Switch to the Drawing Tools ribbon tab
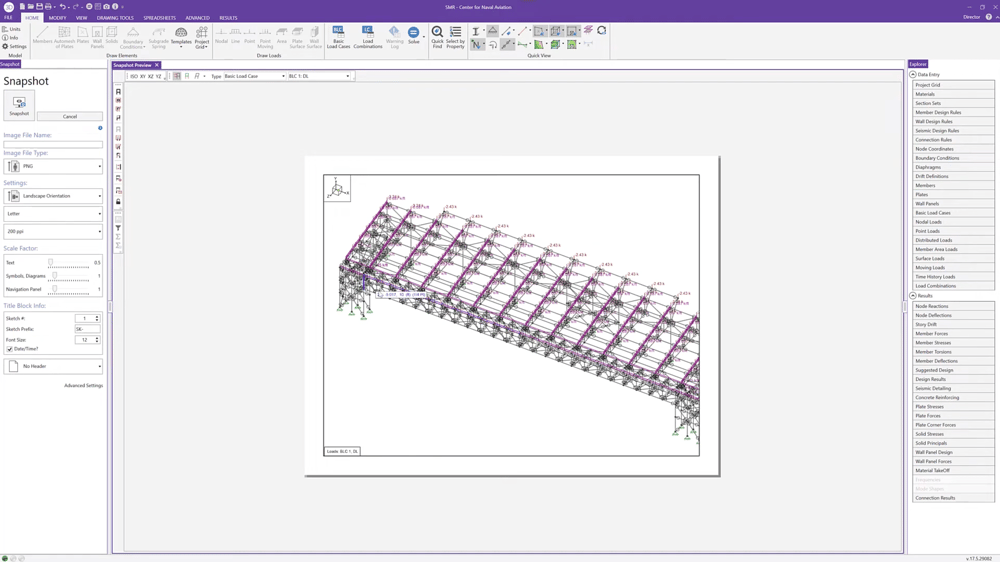Screen dimensions: 1000x562 pos(115,18)
